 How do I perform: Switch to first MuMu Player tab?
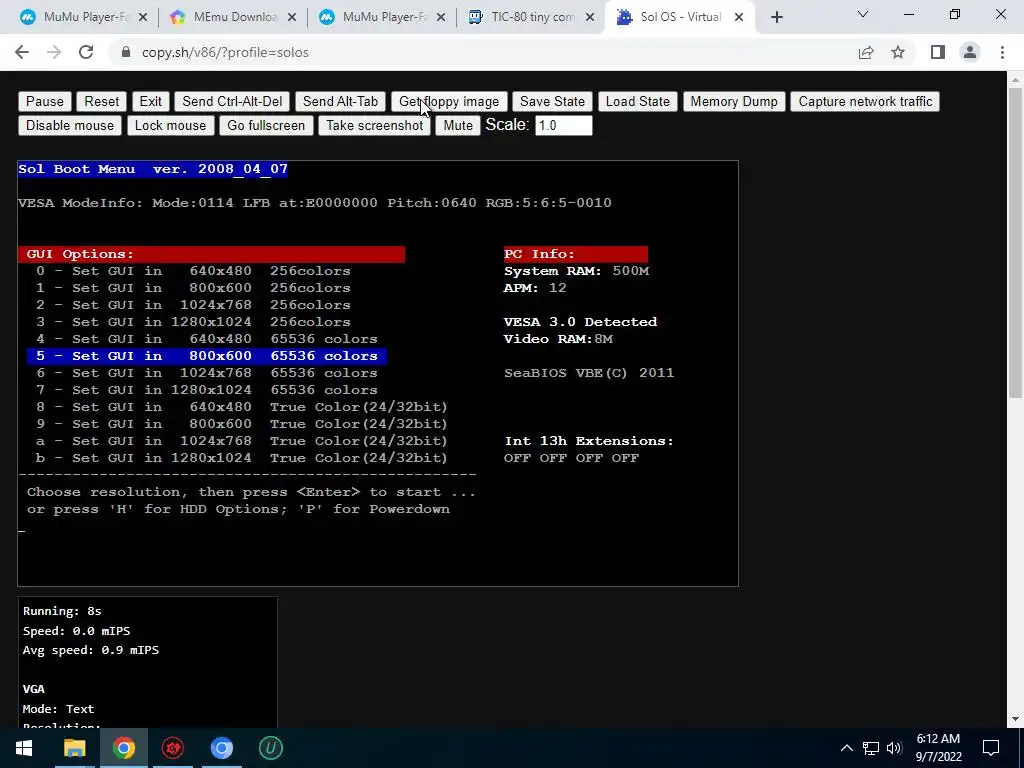[85, 17]
